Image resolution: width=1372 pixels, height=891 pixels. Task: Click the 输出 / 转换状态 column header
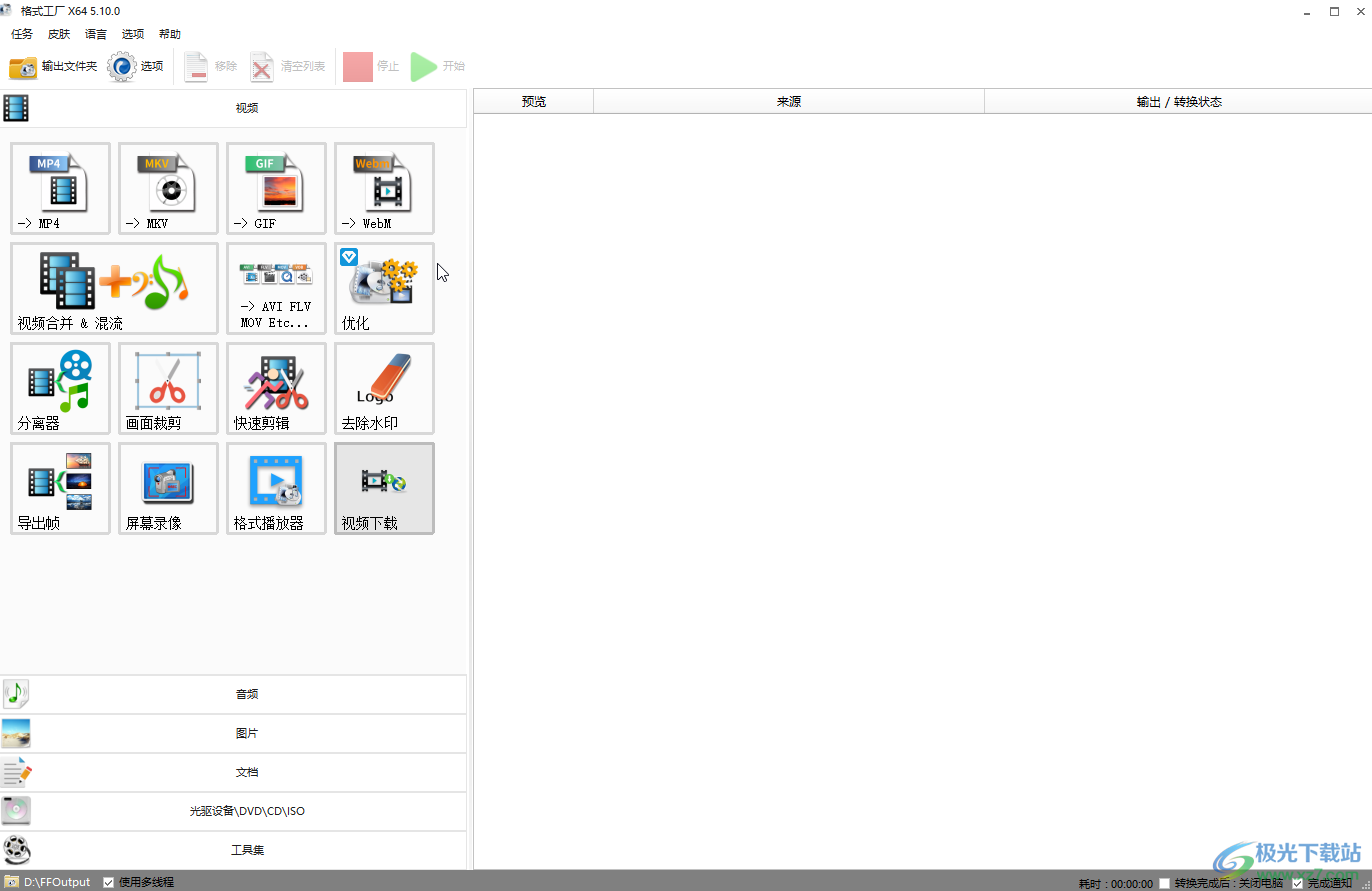pos(1178,101)
